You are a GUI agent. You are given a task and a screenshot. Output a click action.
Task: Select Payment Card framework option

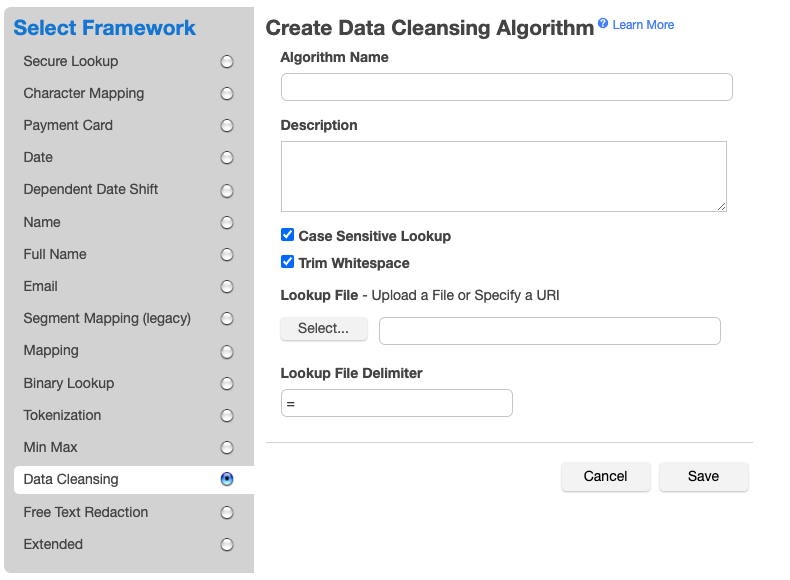pyautogui.click(x=227, y=126)
